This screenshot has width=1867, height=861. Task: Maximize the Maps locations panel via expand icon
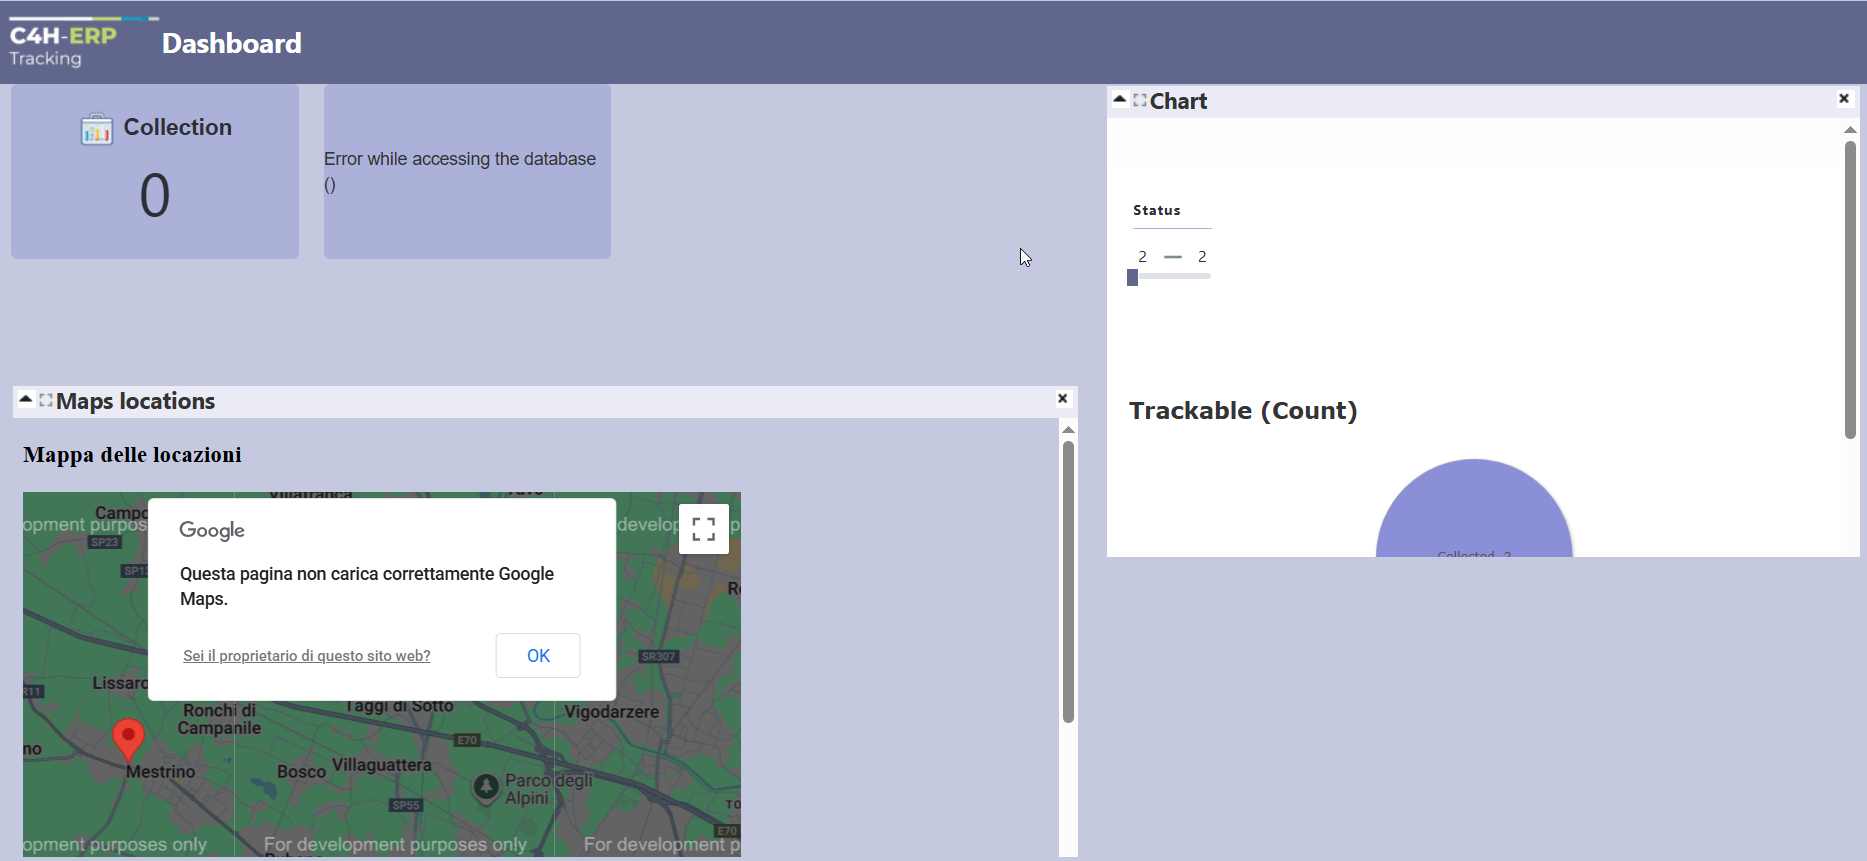click(x=46, y=400)
